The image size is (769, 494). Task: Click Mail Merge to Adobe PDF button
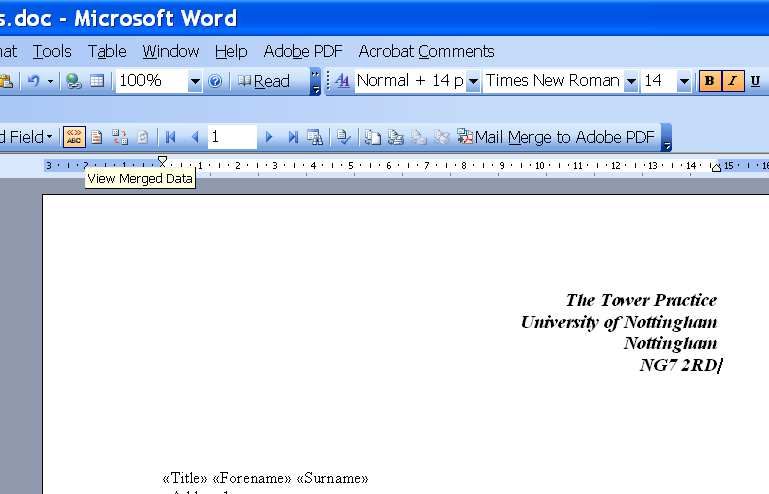pos(556,137)
